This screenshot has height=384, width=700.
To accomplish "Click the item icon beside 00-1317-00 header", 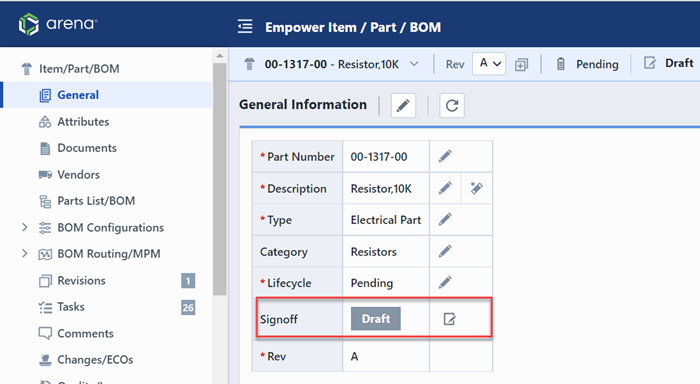I will point(249,64).
